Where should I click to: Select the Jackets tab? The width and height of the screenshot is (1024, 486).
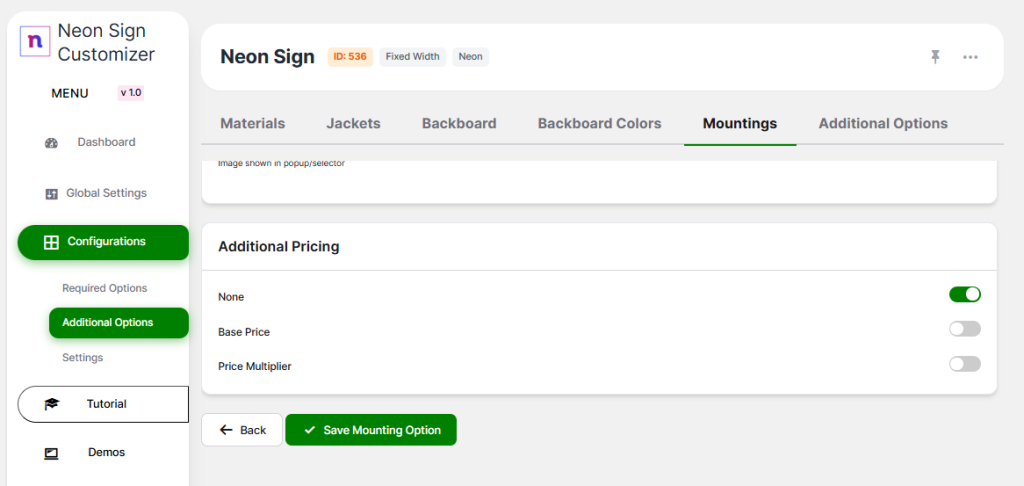coord(353,123)
